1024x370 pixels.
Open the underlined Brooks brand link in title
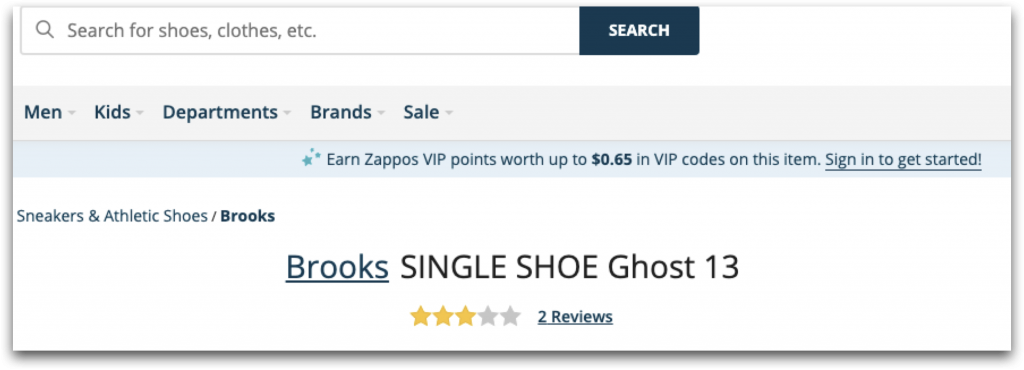coord(337,267)
